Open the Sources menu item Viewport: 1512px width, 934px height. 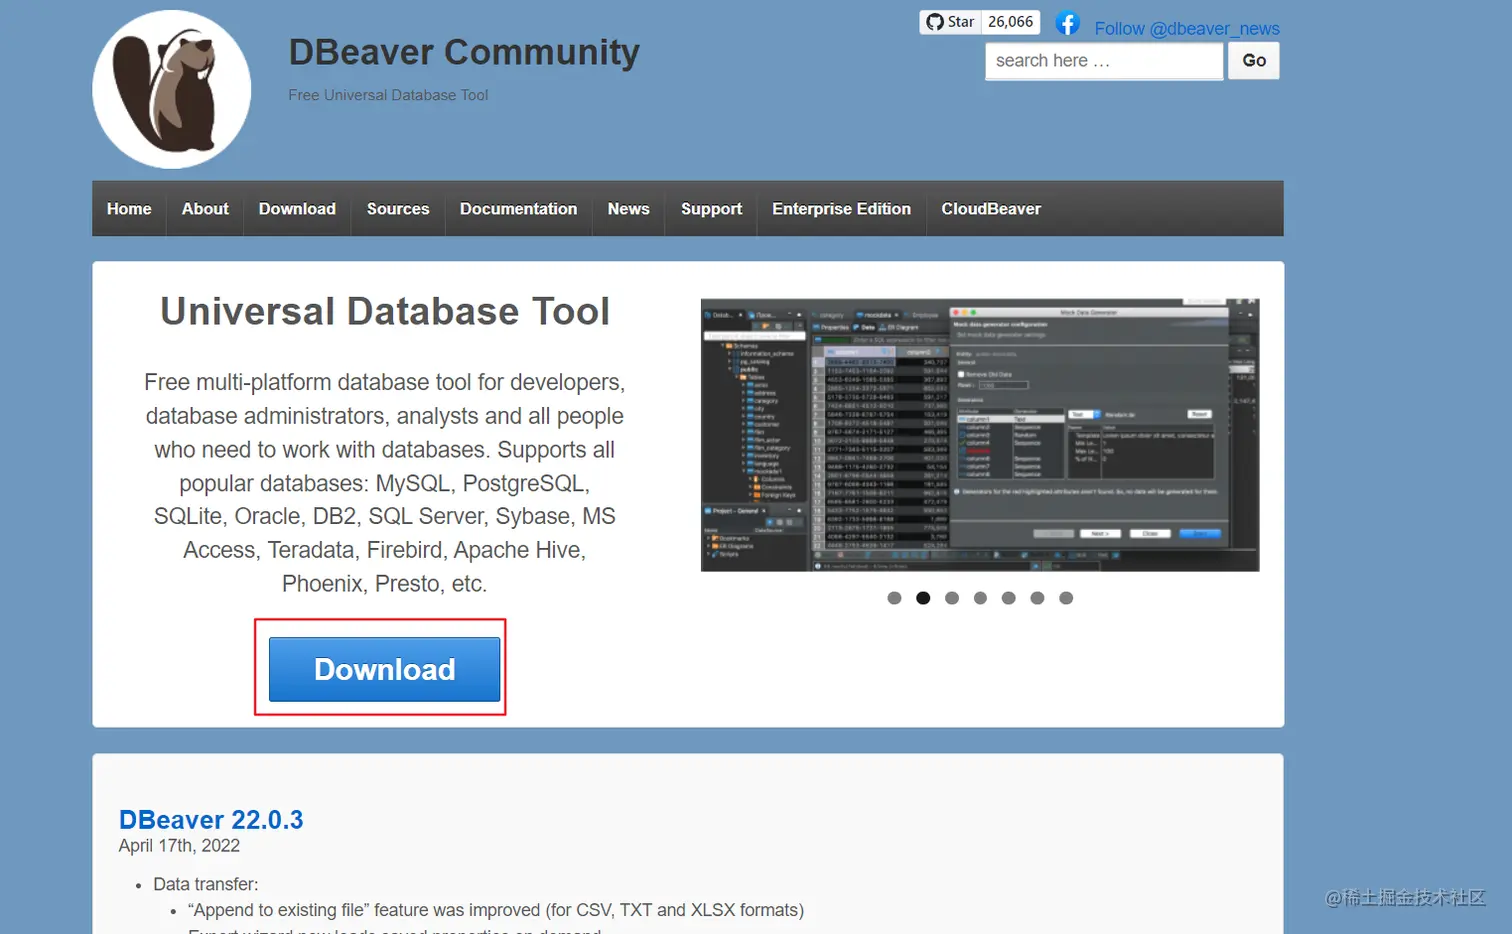[x=398, y=209]
